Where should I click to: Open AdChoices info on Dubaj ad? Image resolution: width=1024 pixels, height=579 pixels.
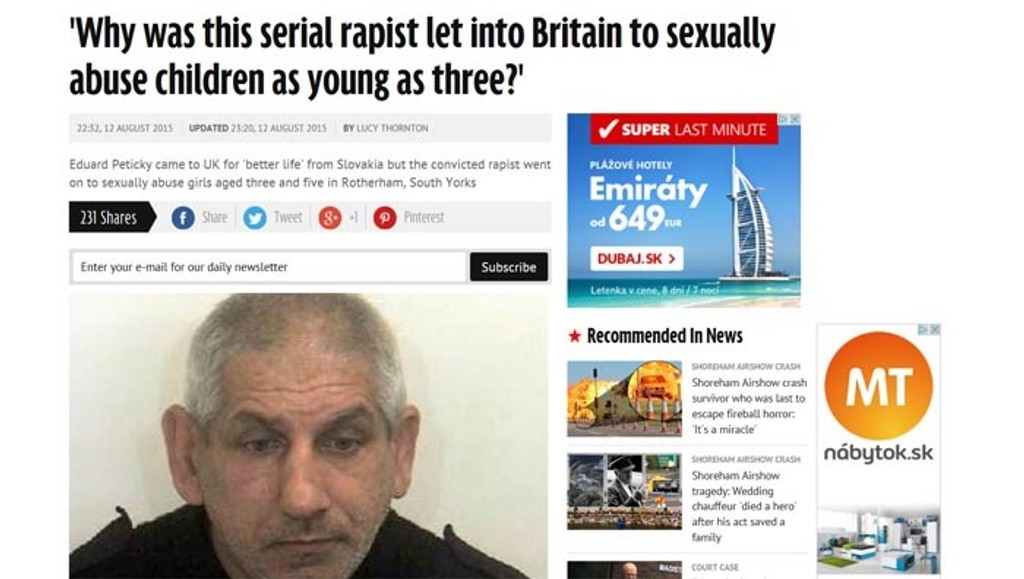(784, 119)
